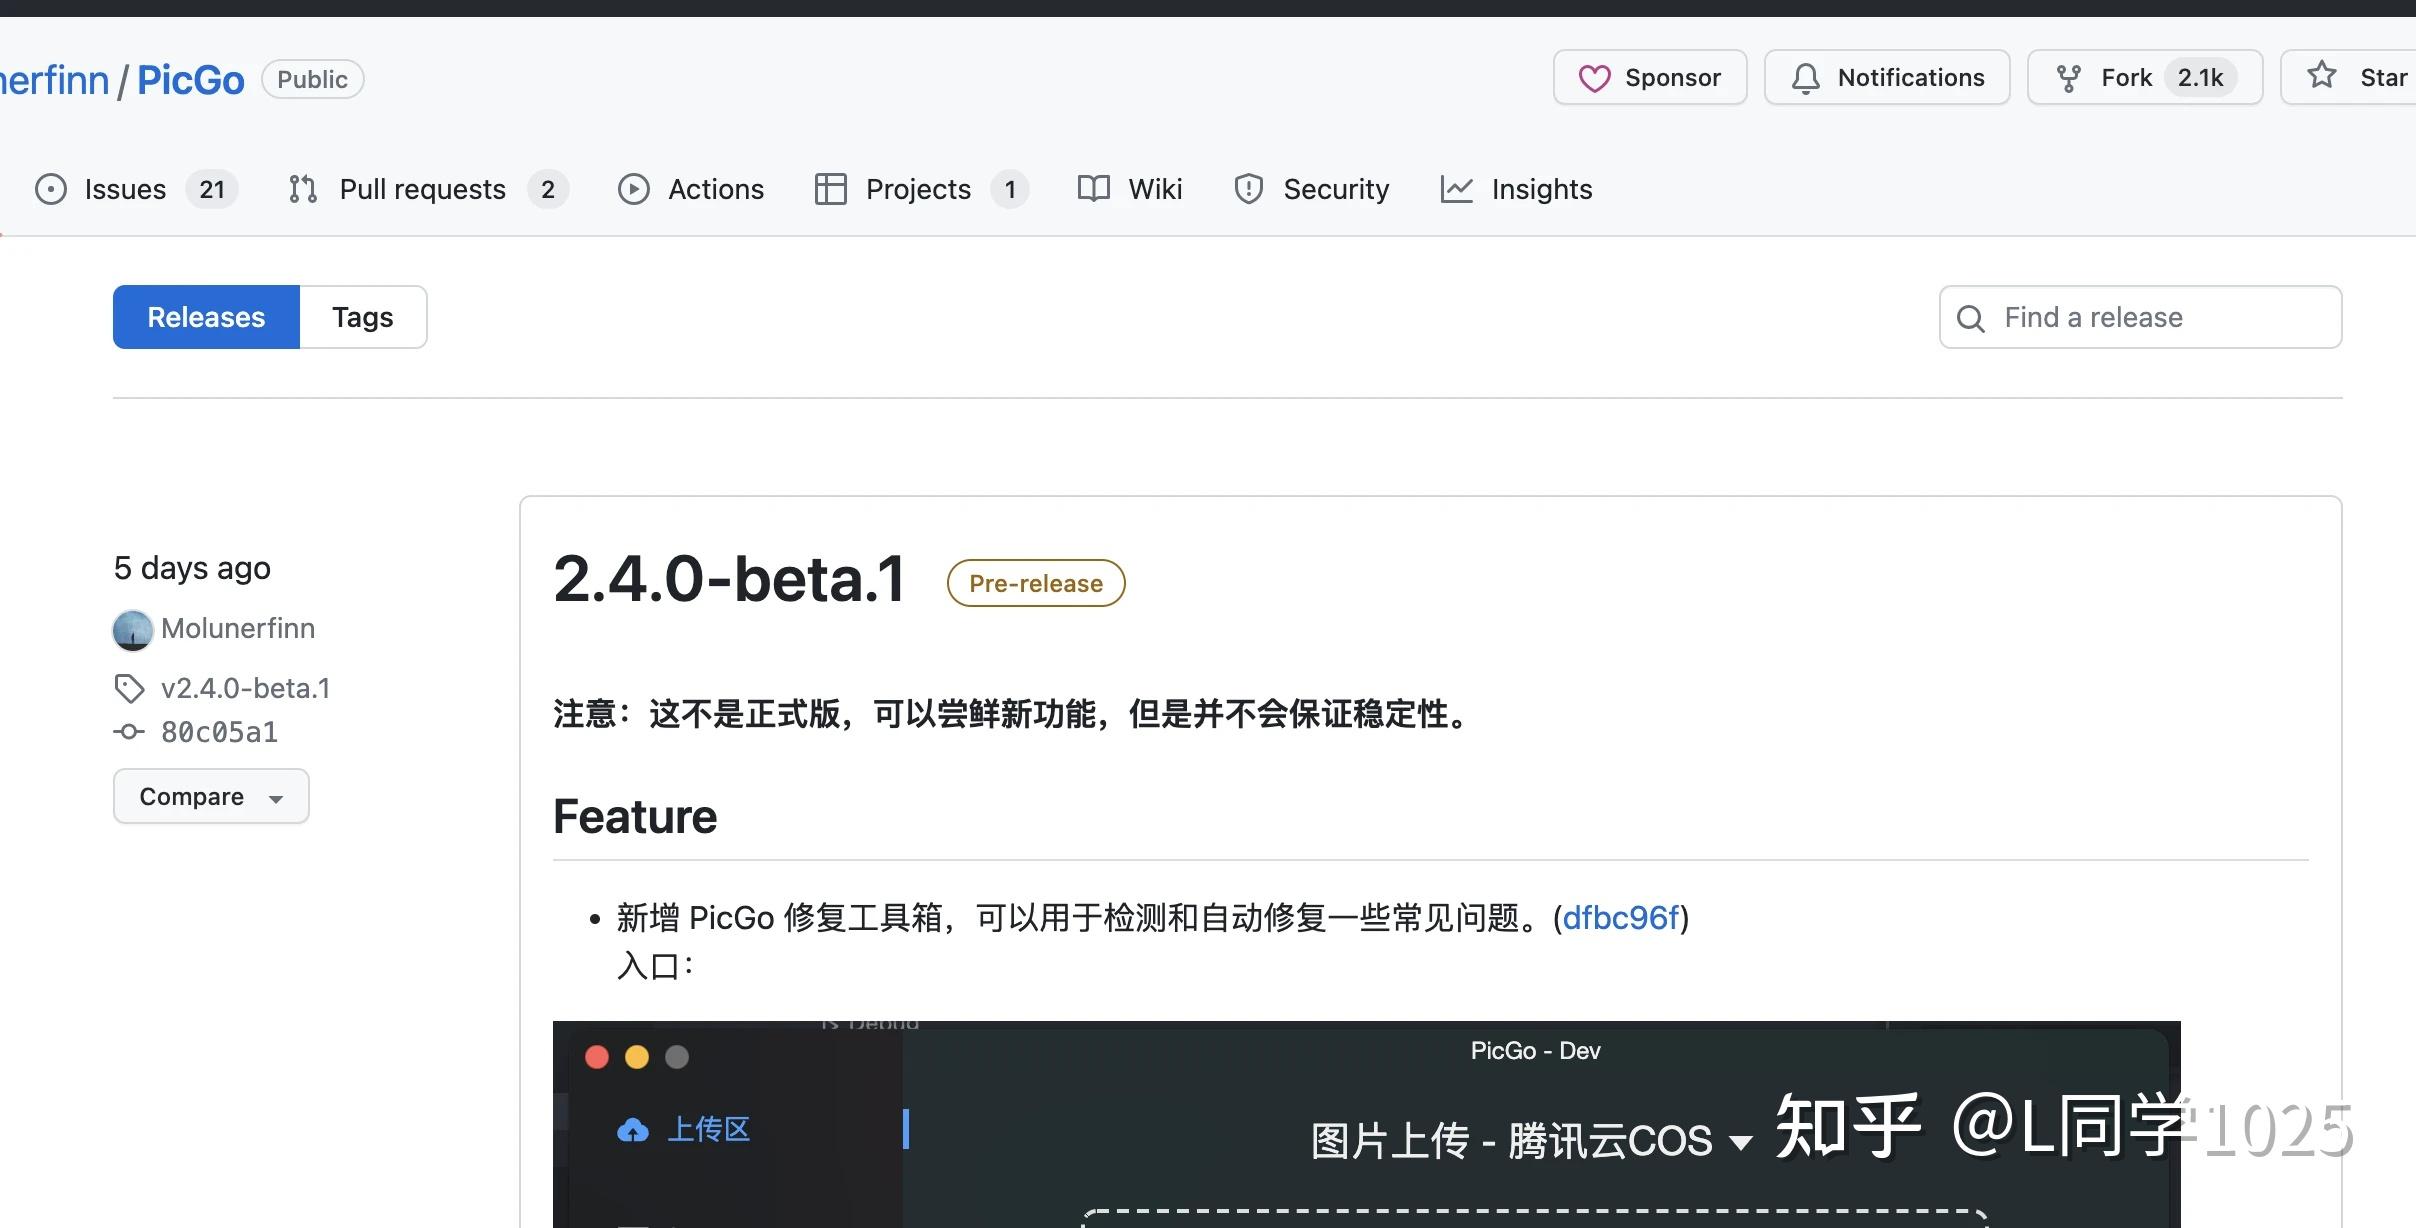This screenshot has height=1228, width=2416.
Task: Open the Pull requests tab
Action: pyautogui.click(x=428, y=189)
